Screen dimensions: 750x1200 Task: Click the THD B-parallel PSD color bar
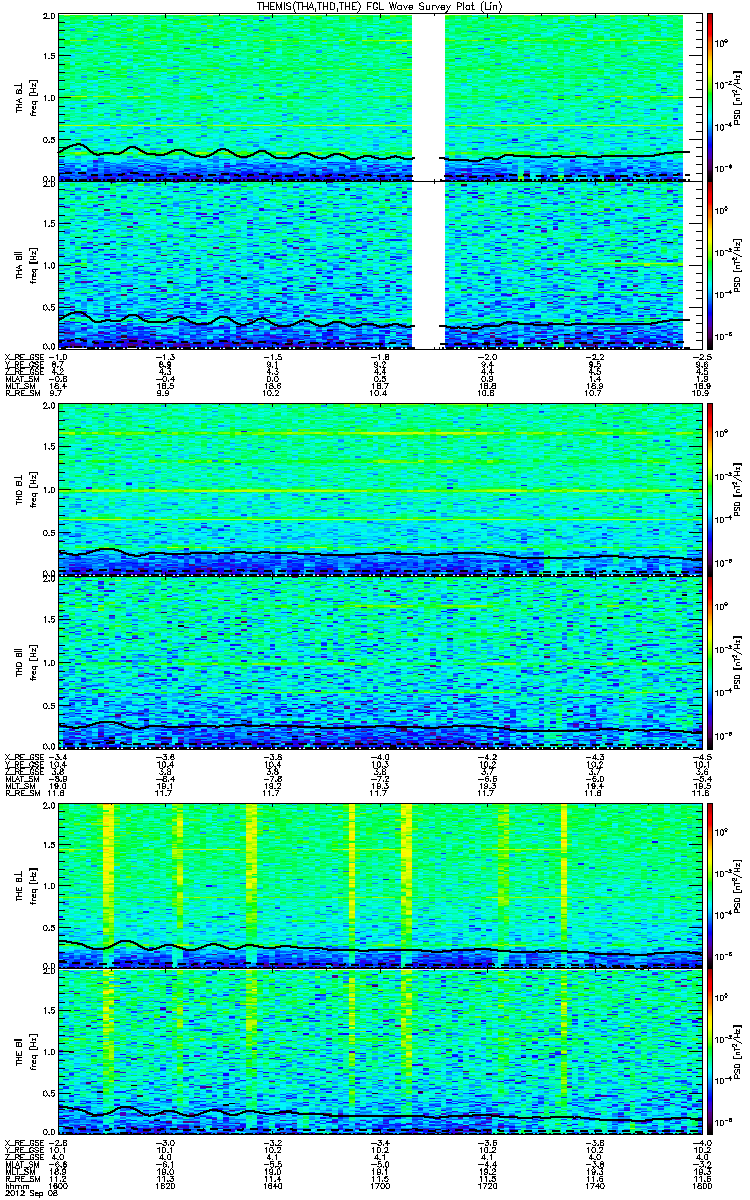pyautogui.click(x=710, y=661)
